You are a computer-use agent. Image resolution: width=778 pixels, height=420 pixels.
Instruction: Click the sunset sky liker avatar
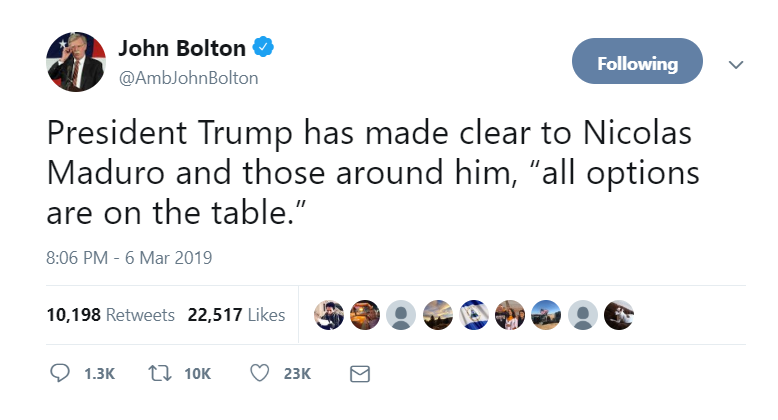tap(437, 315)
